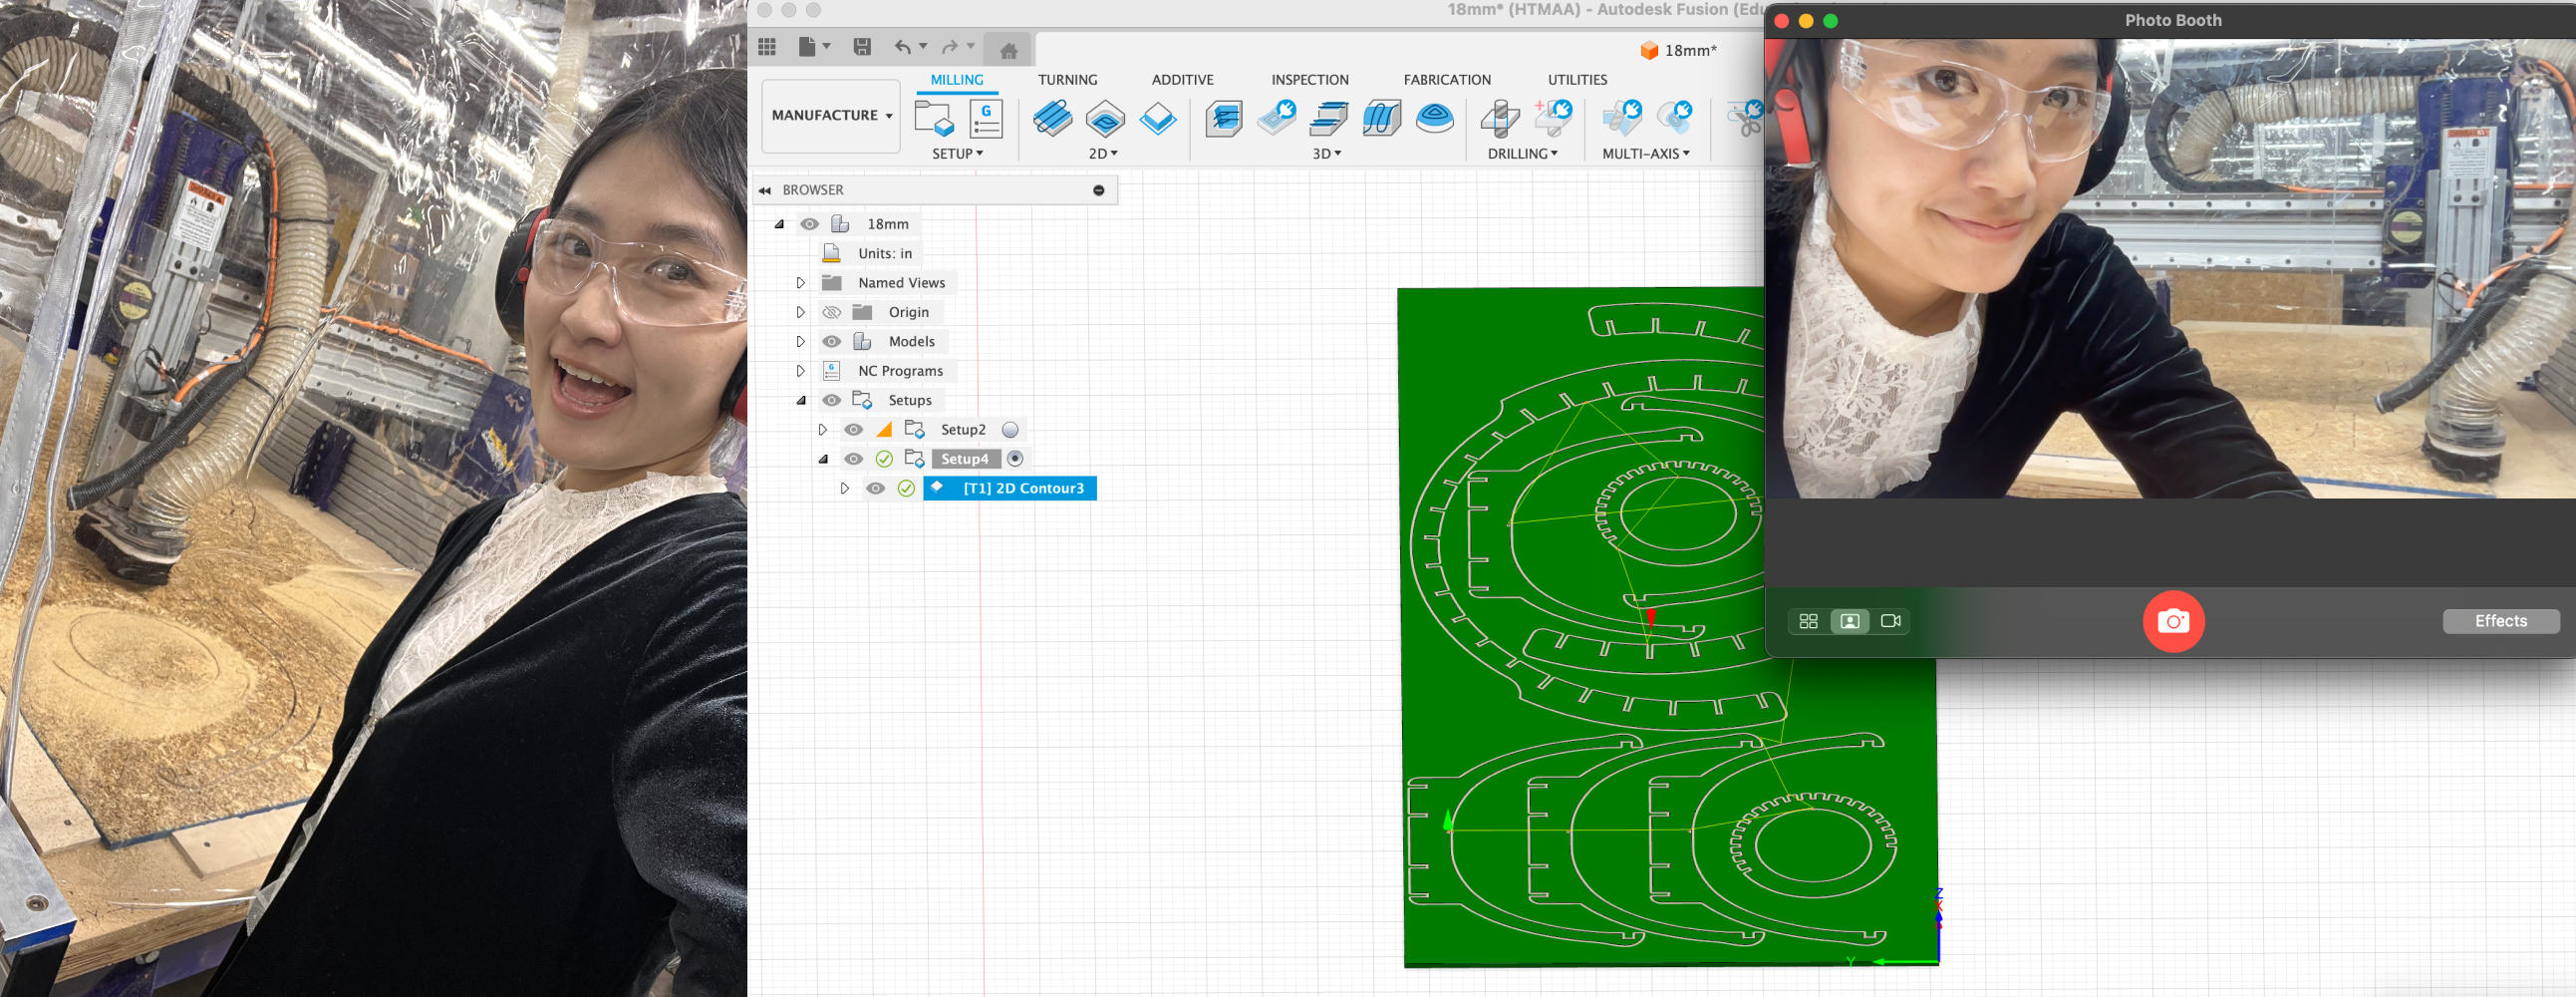The height and width of the screenshot is (997, 2576).
Task: Show the hidden Origin folder
Action: coord(831,313)
